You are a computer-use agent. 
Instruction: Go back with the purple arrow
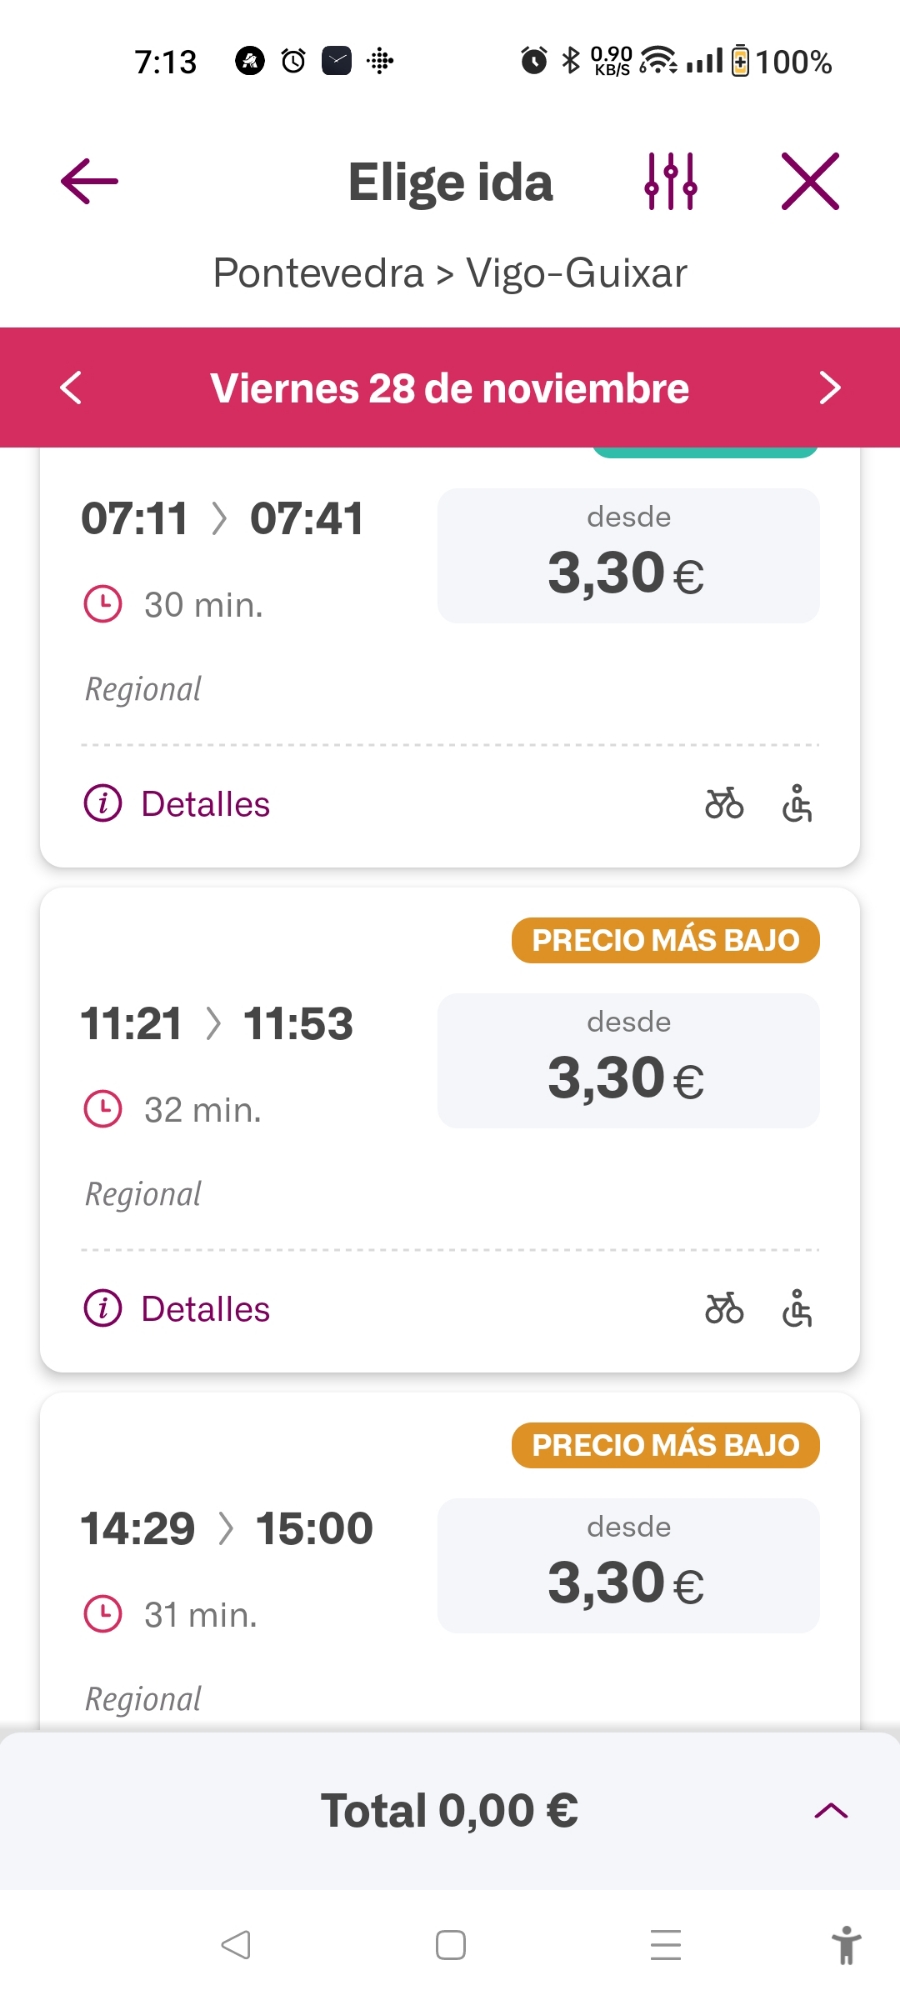[90, 182]
